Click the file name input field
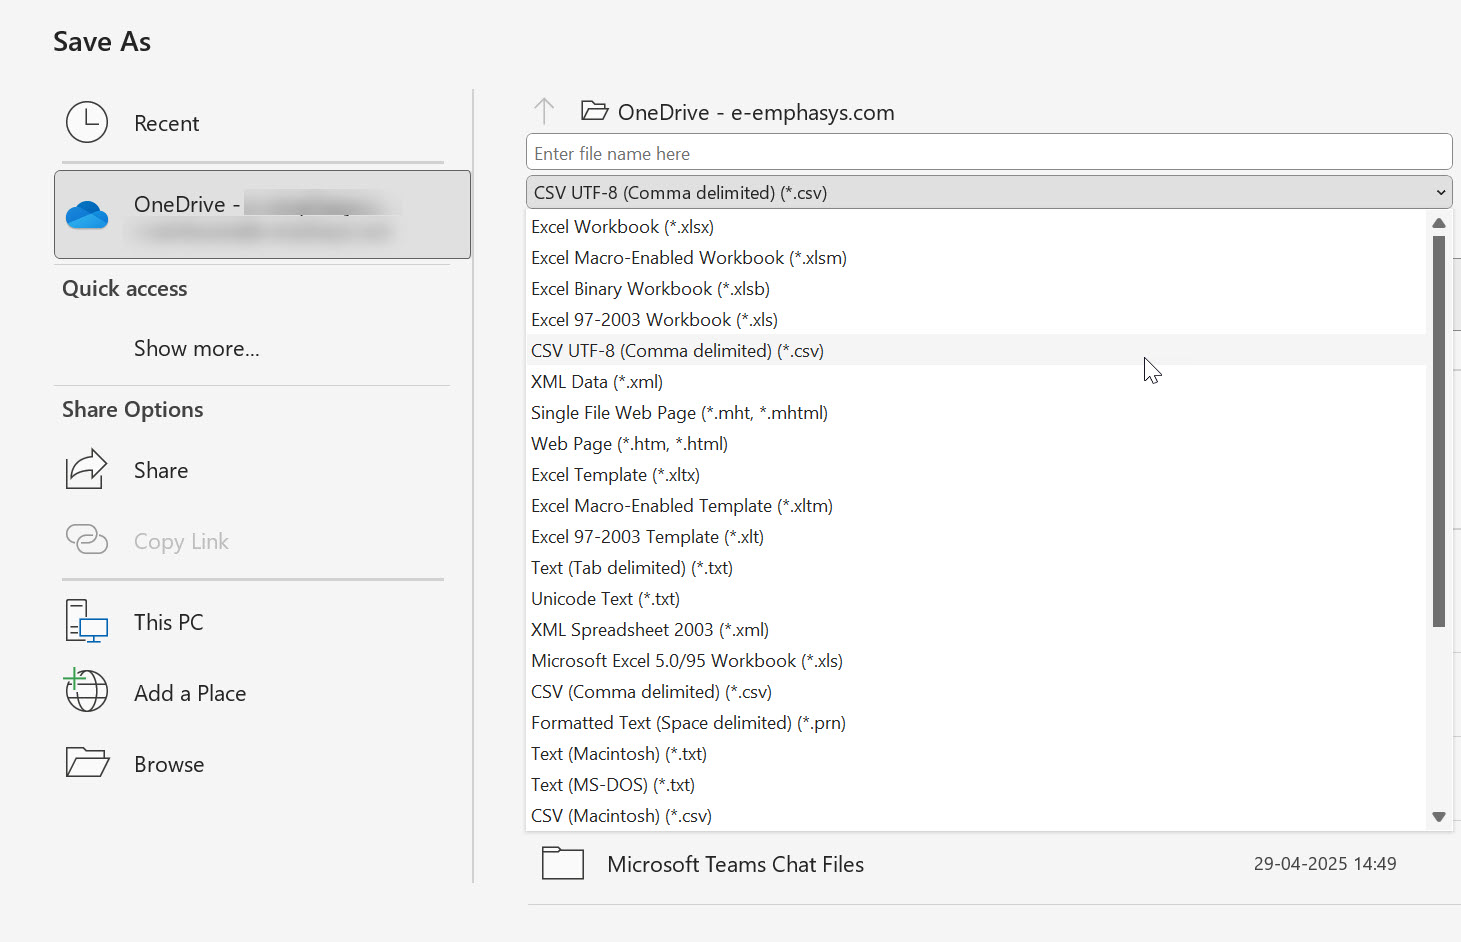This screenshot has width=1461, height=942. coord(989,152)
